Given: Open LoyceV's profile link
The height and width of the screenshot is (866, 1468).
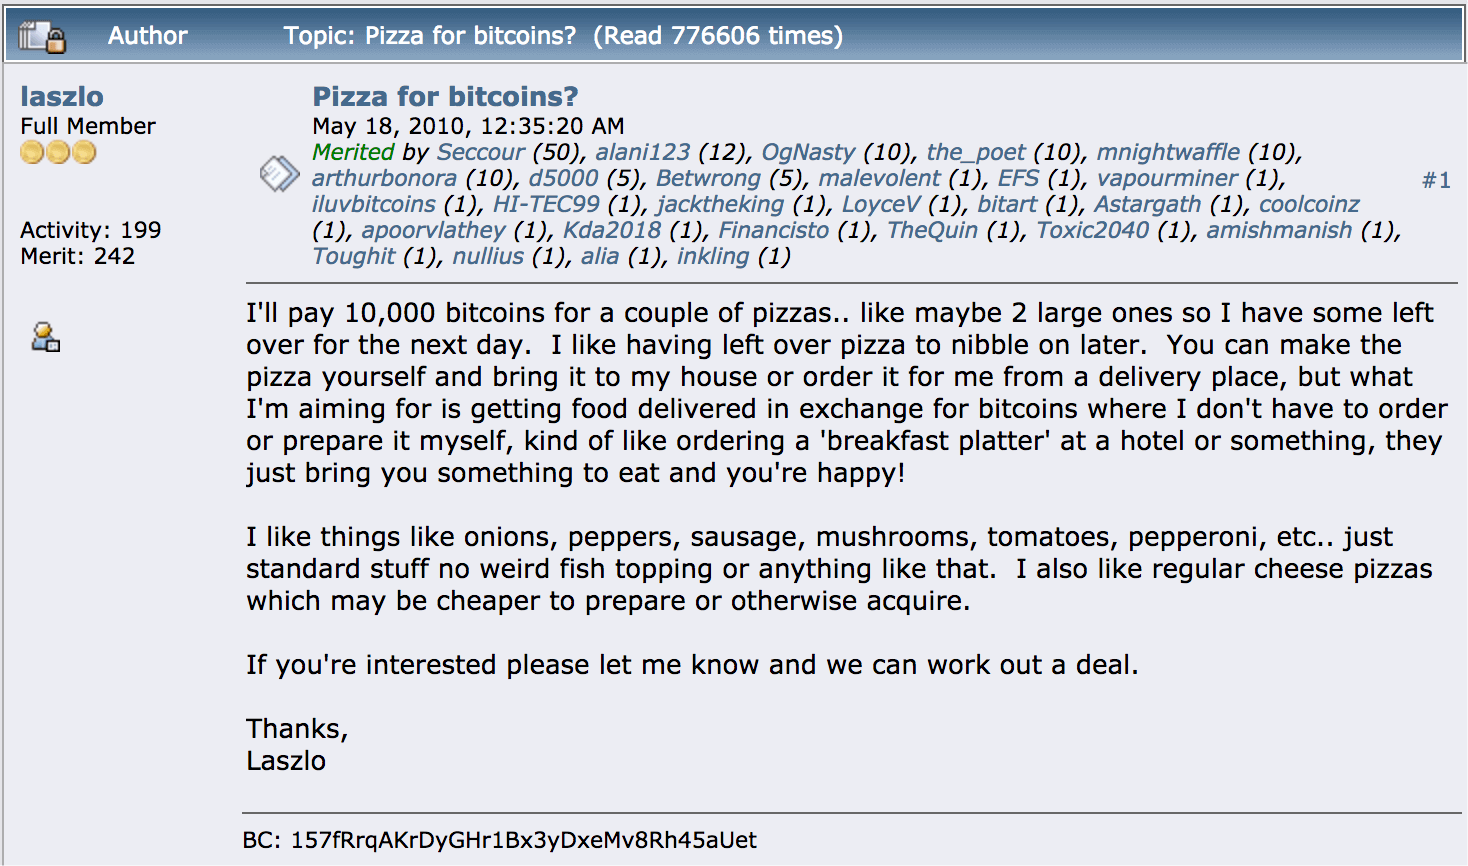Looking at the screenshot, I should click(881, 204).
